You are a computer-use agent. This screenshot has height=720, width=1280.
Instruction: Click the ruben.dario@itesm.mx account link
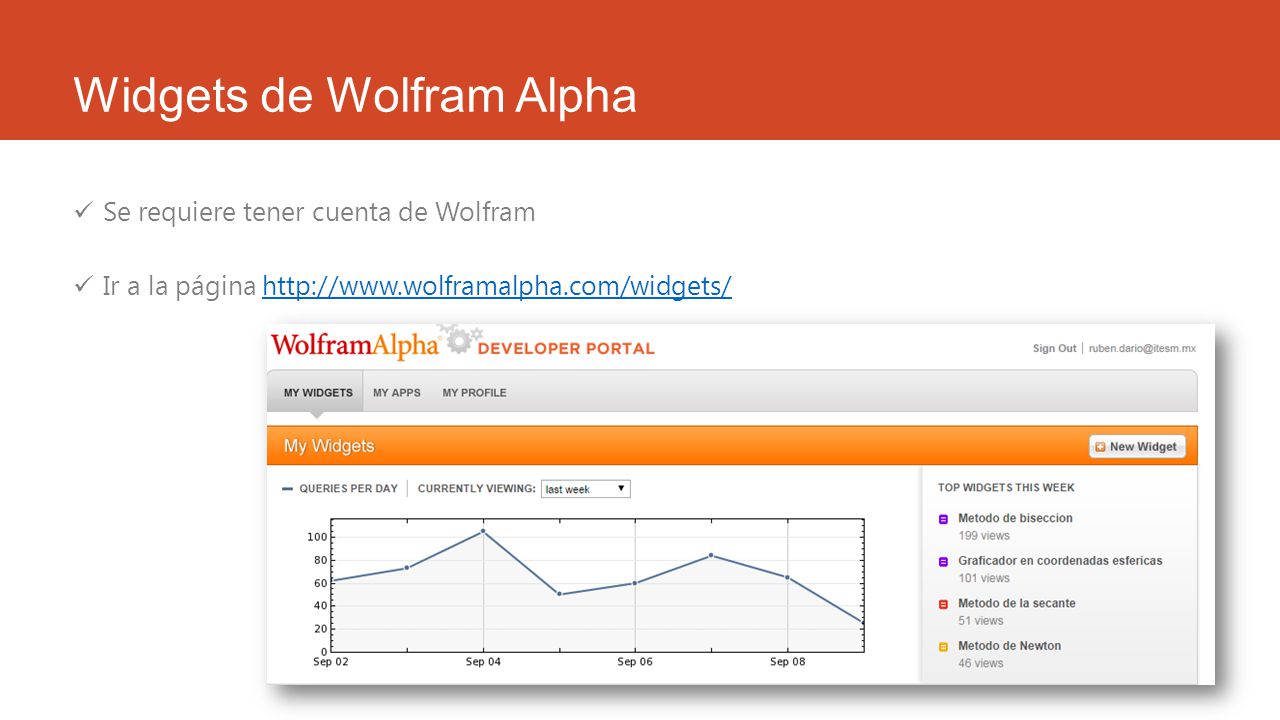(x=1142, y=349)
